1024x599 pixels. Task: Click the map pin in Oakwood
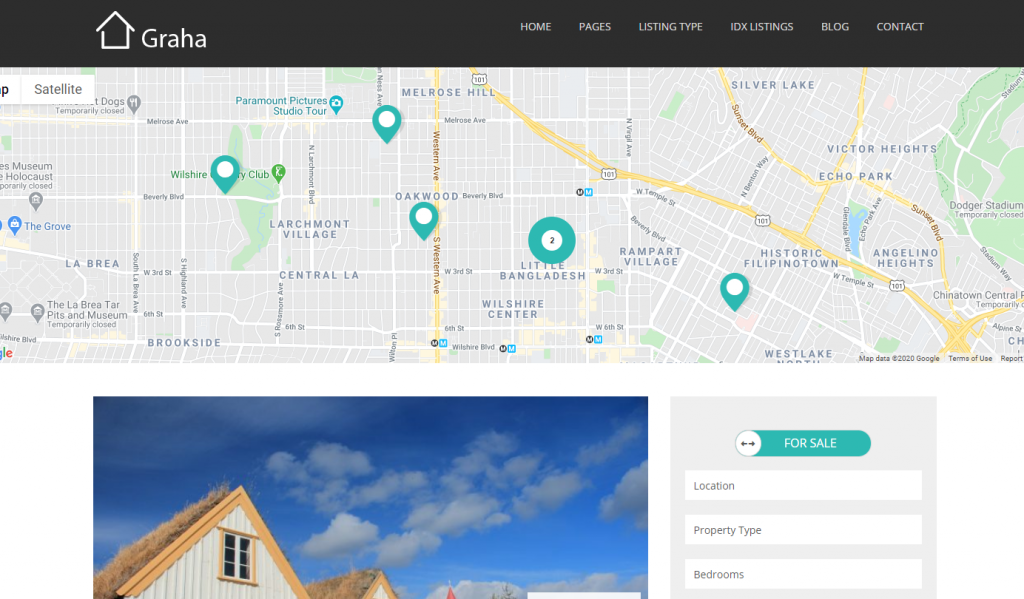pyautogui.click(x=424, y=218)
